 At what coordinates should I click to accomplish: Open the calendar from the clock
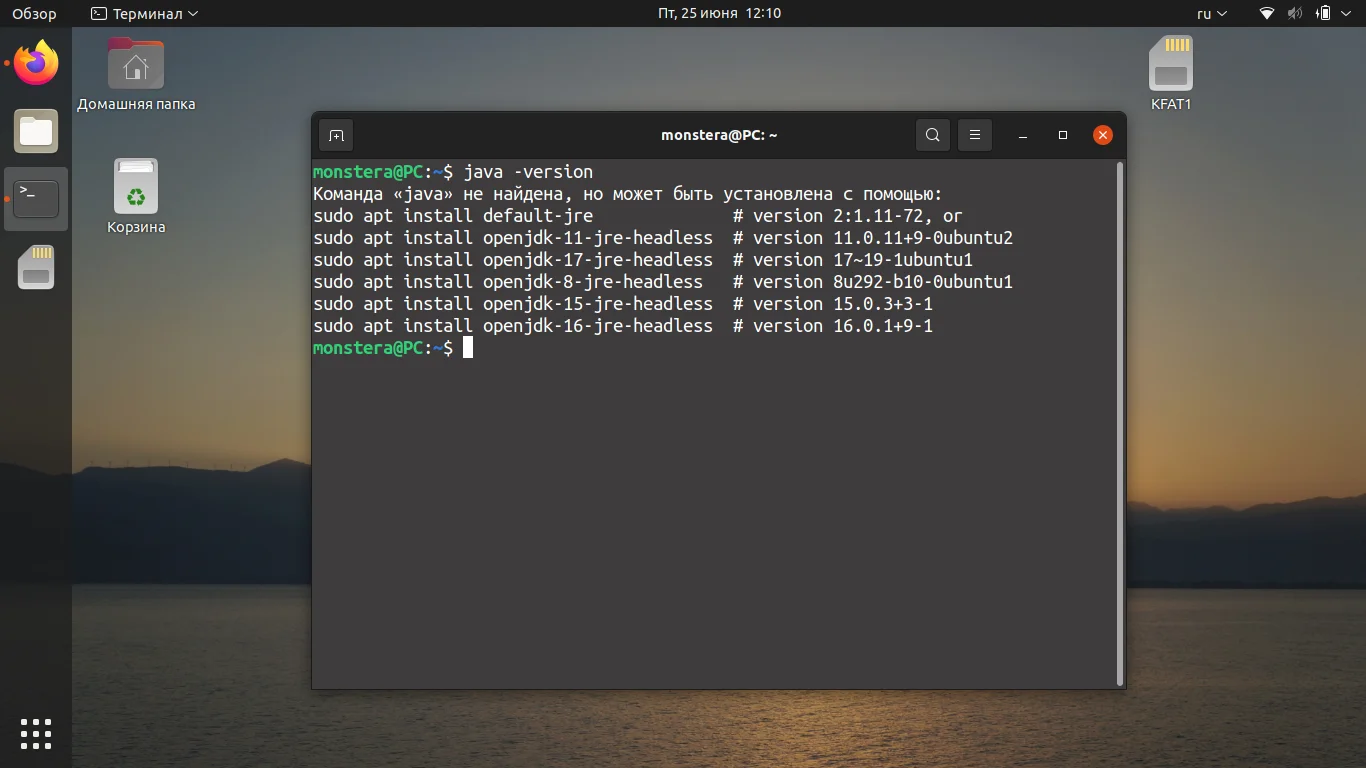click(x=719, y=14)
